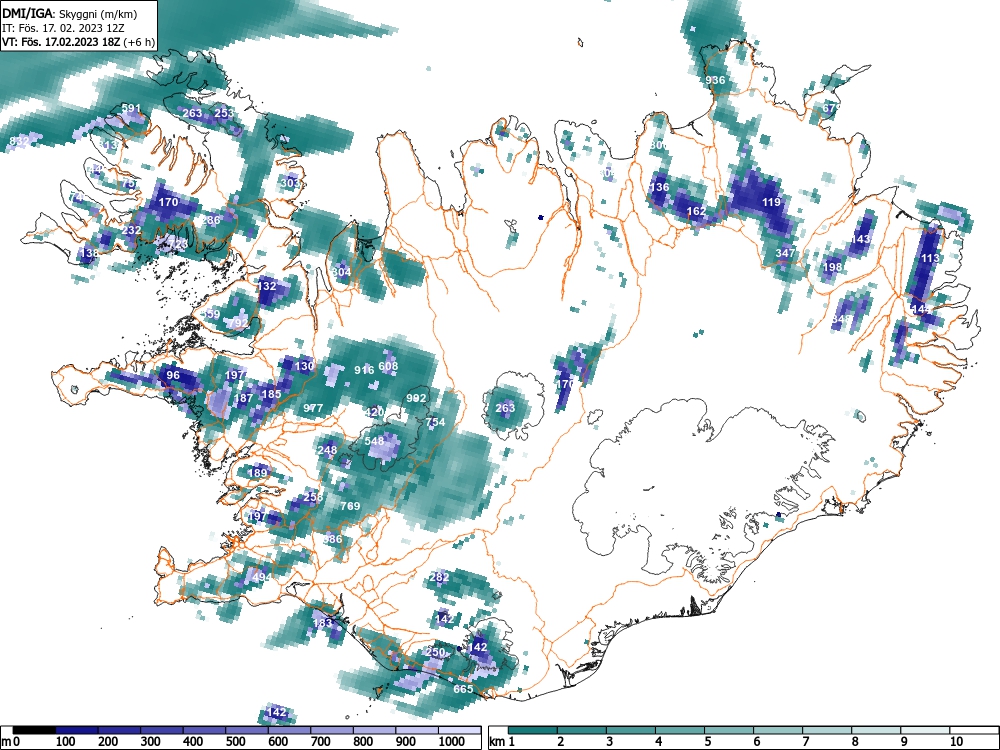Click the visibility value 303
This screenshot has height=750, width=1000.
coord(290,183)
